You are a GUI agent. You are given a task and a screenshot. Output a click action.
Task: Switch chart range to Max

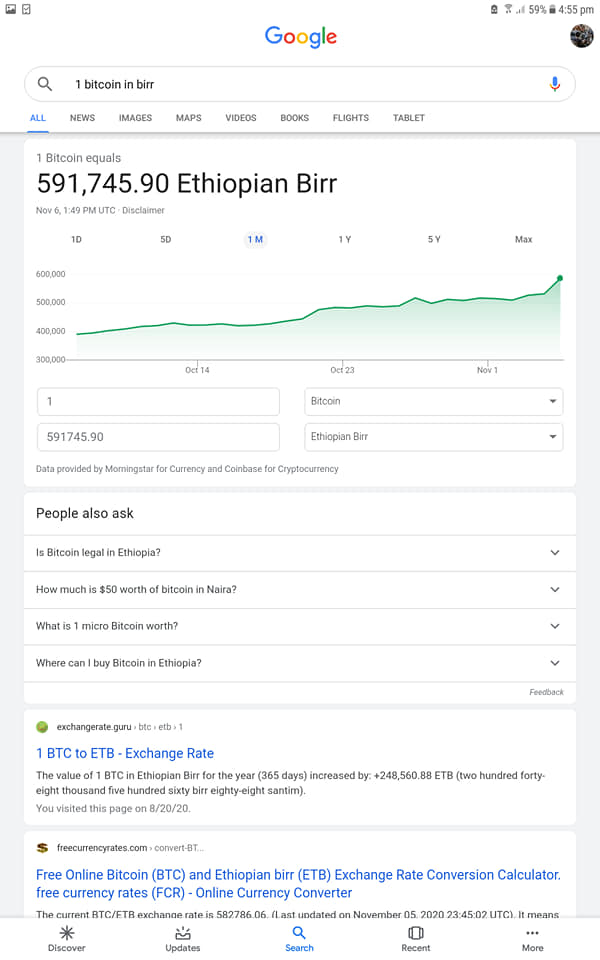point(523,239)
